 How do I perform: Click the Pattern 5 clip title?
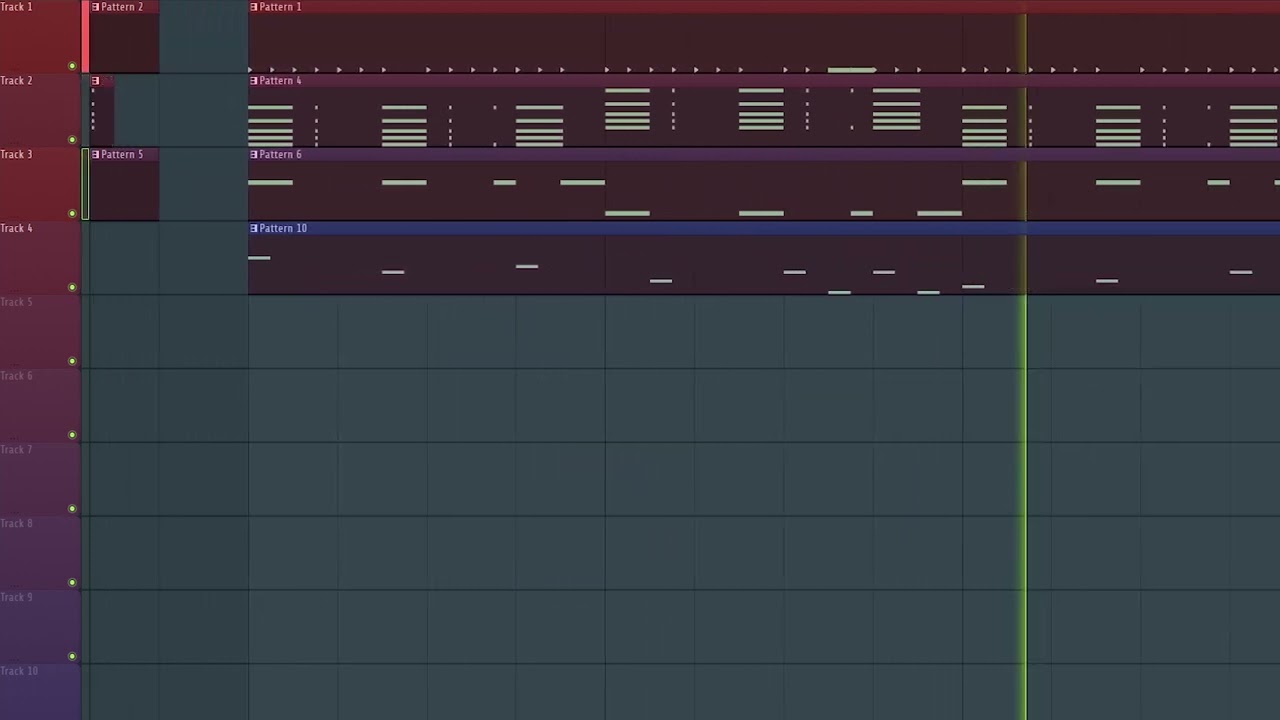[x=122, y=155]
